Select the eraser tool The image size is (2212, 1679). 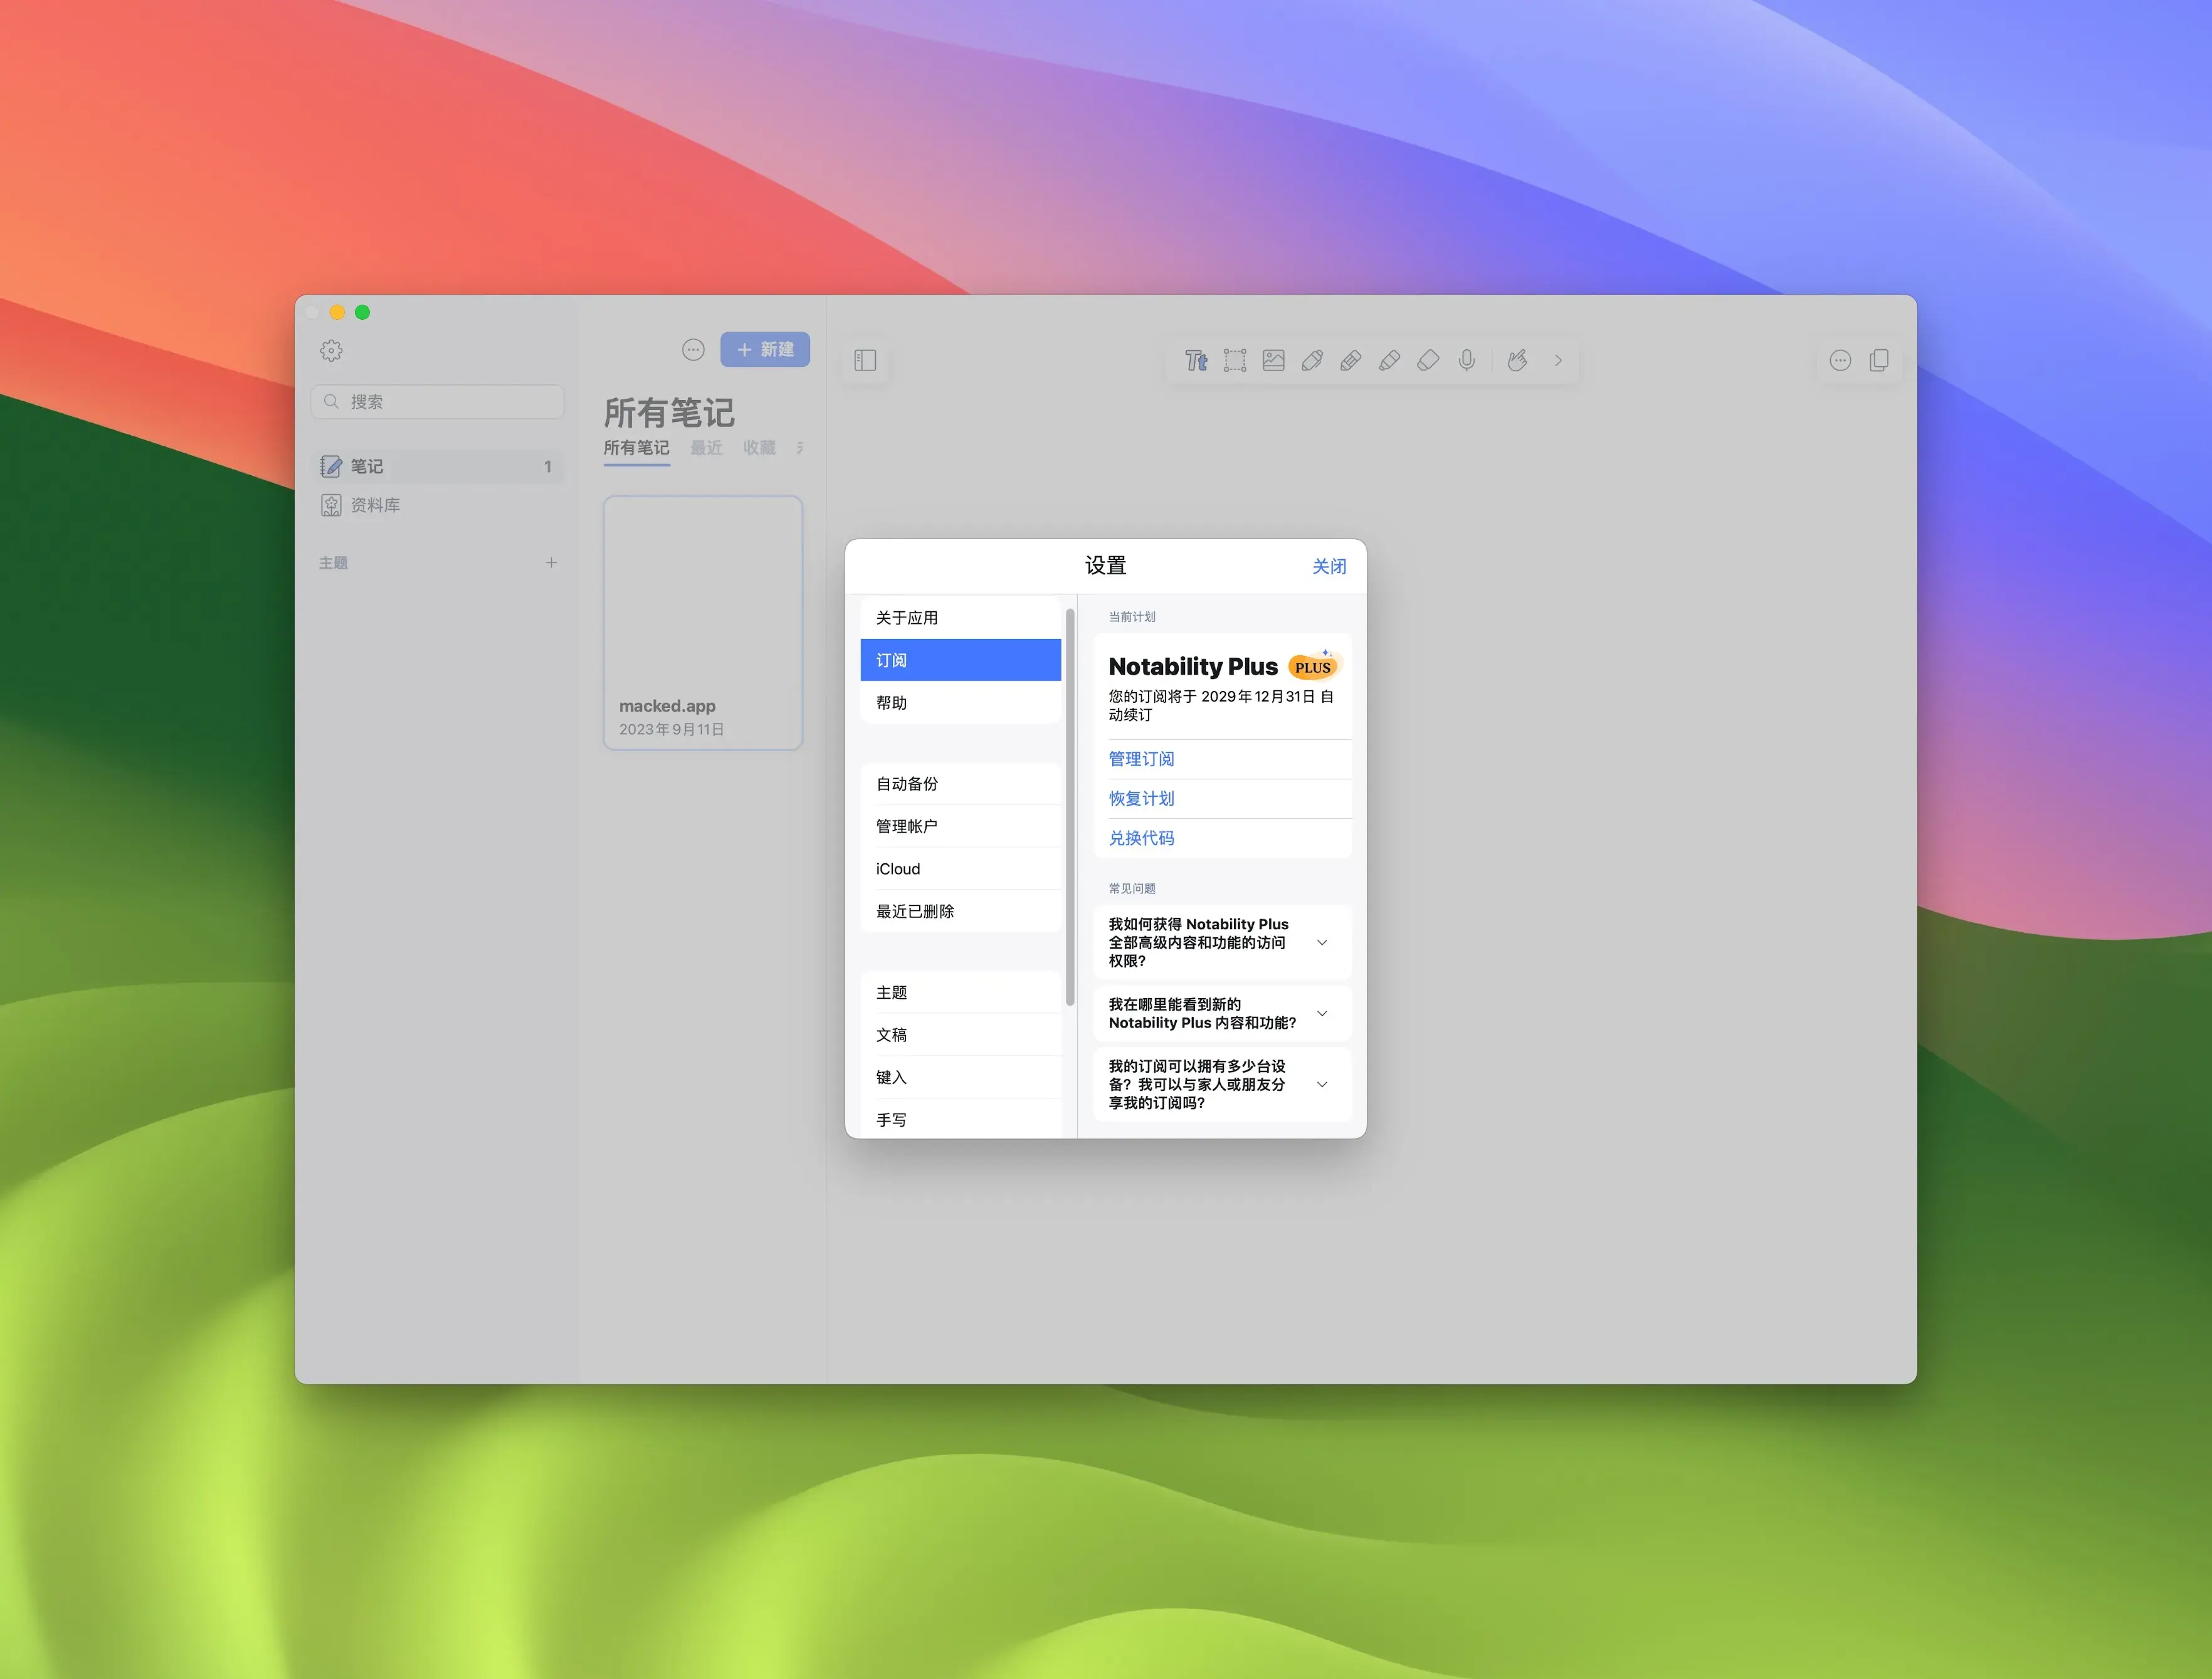tap(1428, 361)
